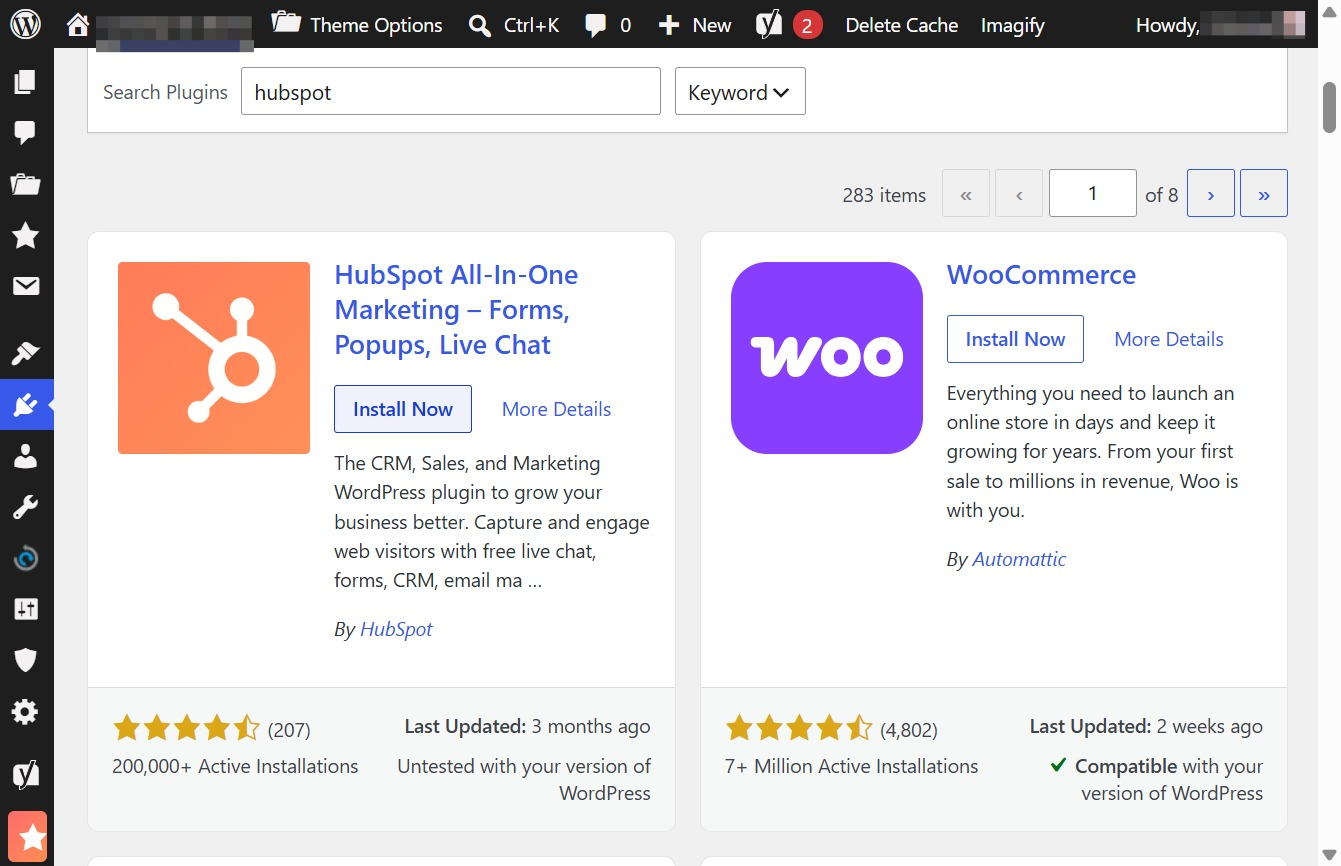Click the Woo plugin logo thumbnail

[x=827, y=358]
